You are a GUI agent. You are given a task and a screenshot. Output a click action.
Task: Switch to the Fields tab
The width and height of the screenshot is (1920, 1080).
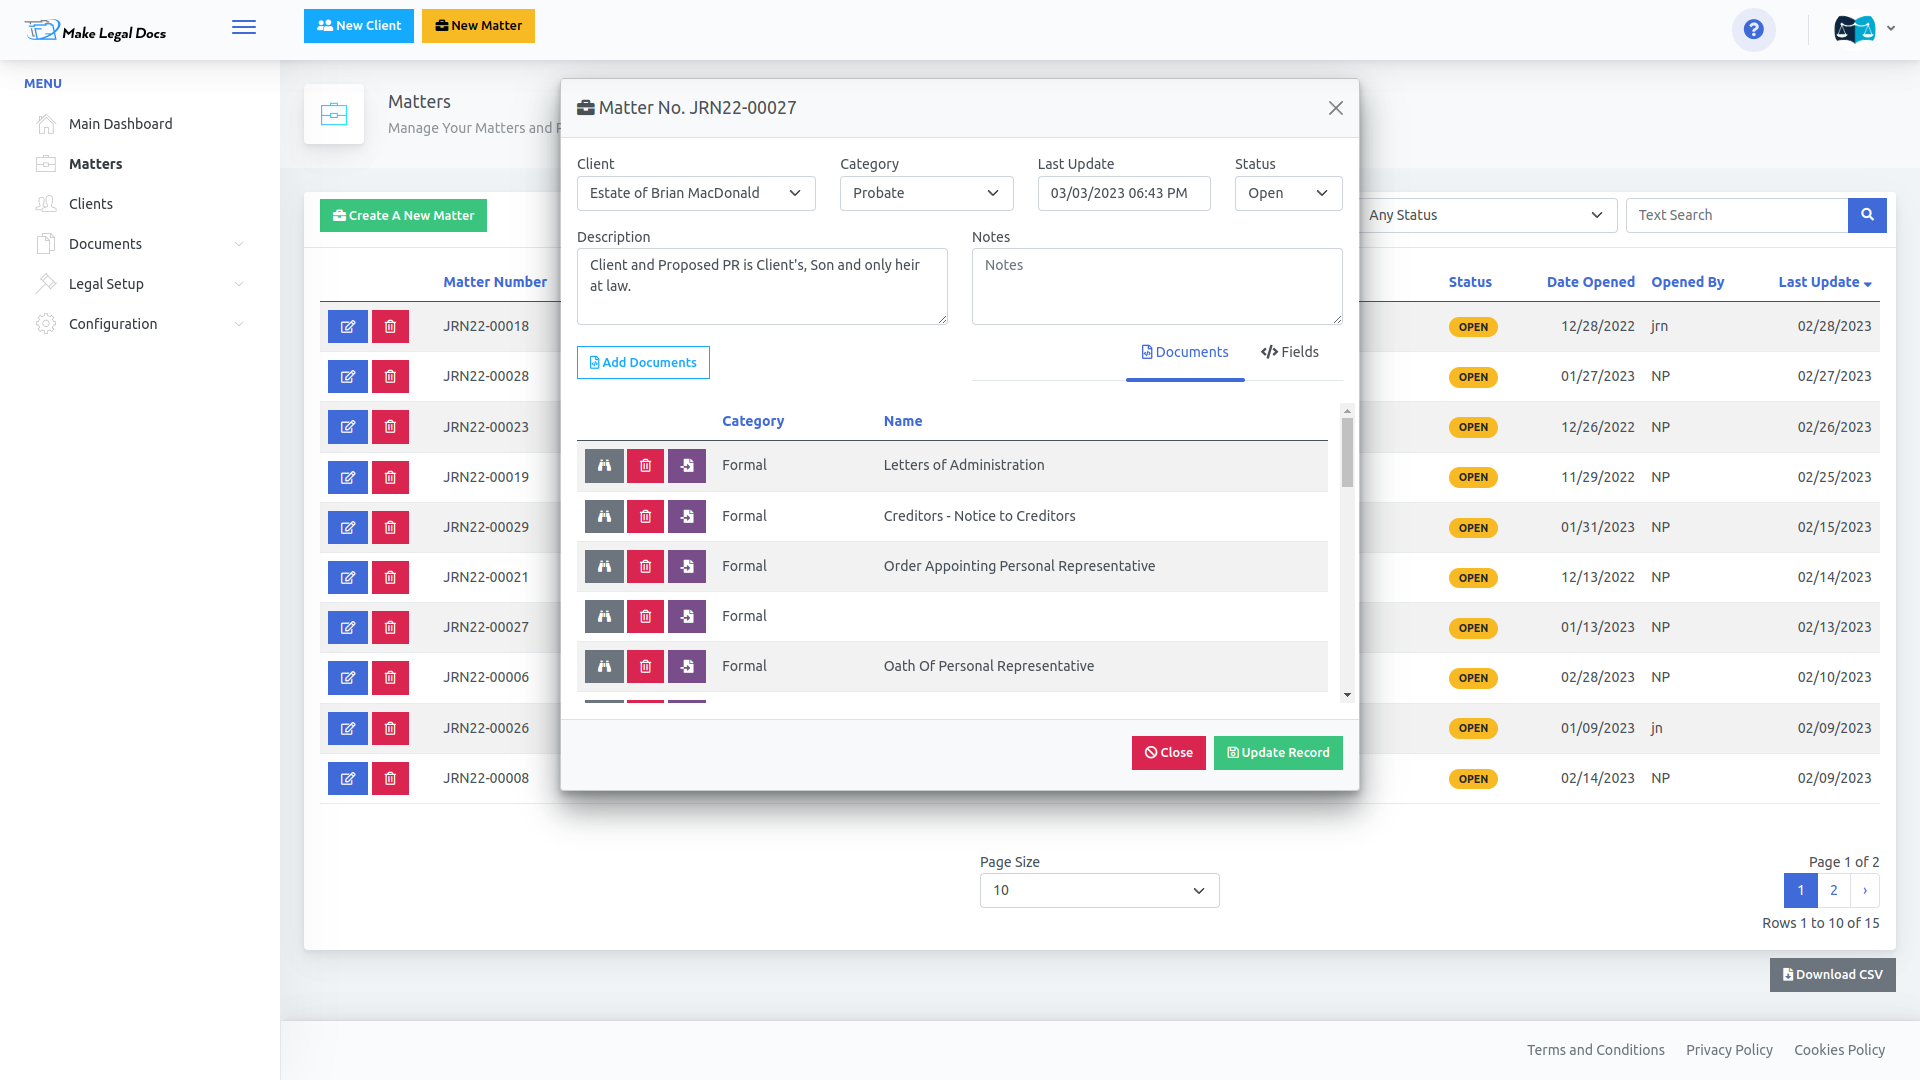(x=1290, y=352)
